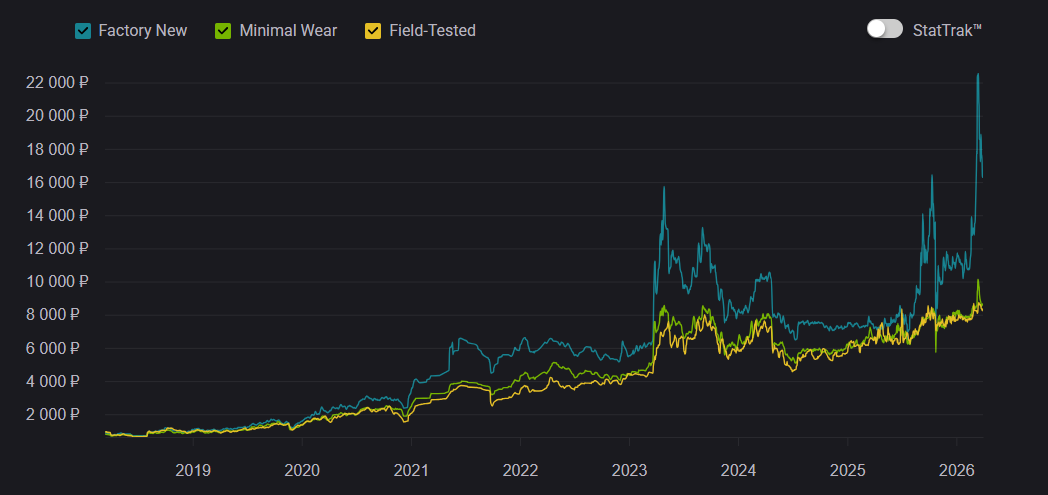Viewport: 1048px width, 495px height.
Task: Select the 2025 year axis label
Action: pyautogui.click(x=847, y=470)
